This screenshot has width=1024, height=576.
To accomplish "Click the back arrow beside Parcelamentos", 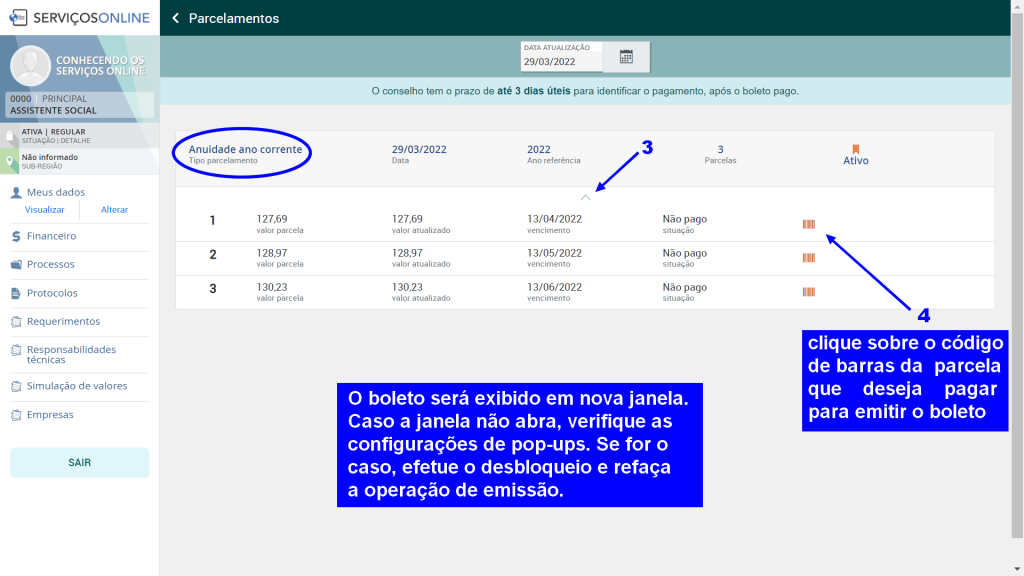I will [176, 18].
